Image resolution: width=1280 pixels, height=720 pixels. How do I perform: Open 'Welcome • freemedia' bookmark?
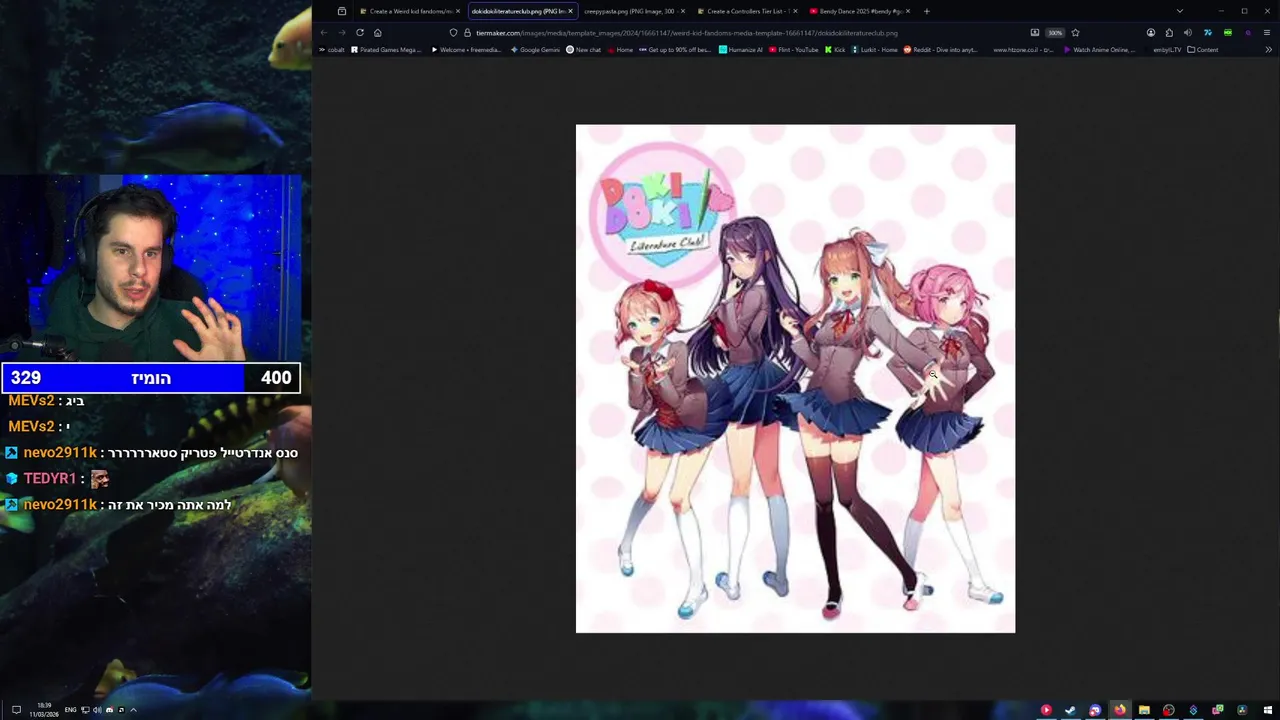click(x=466, y=50)
